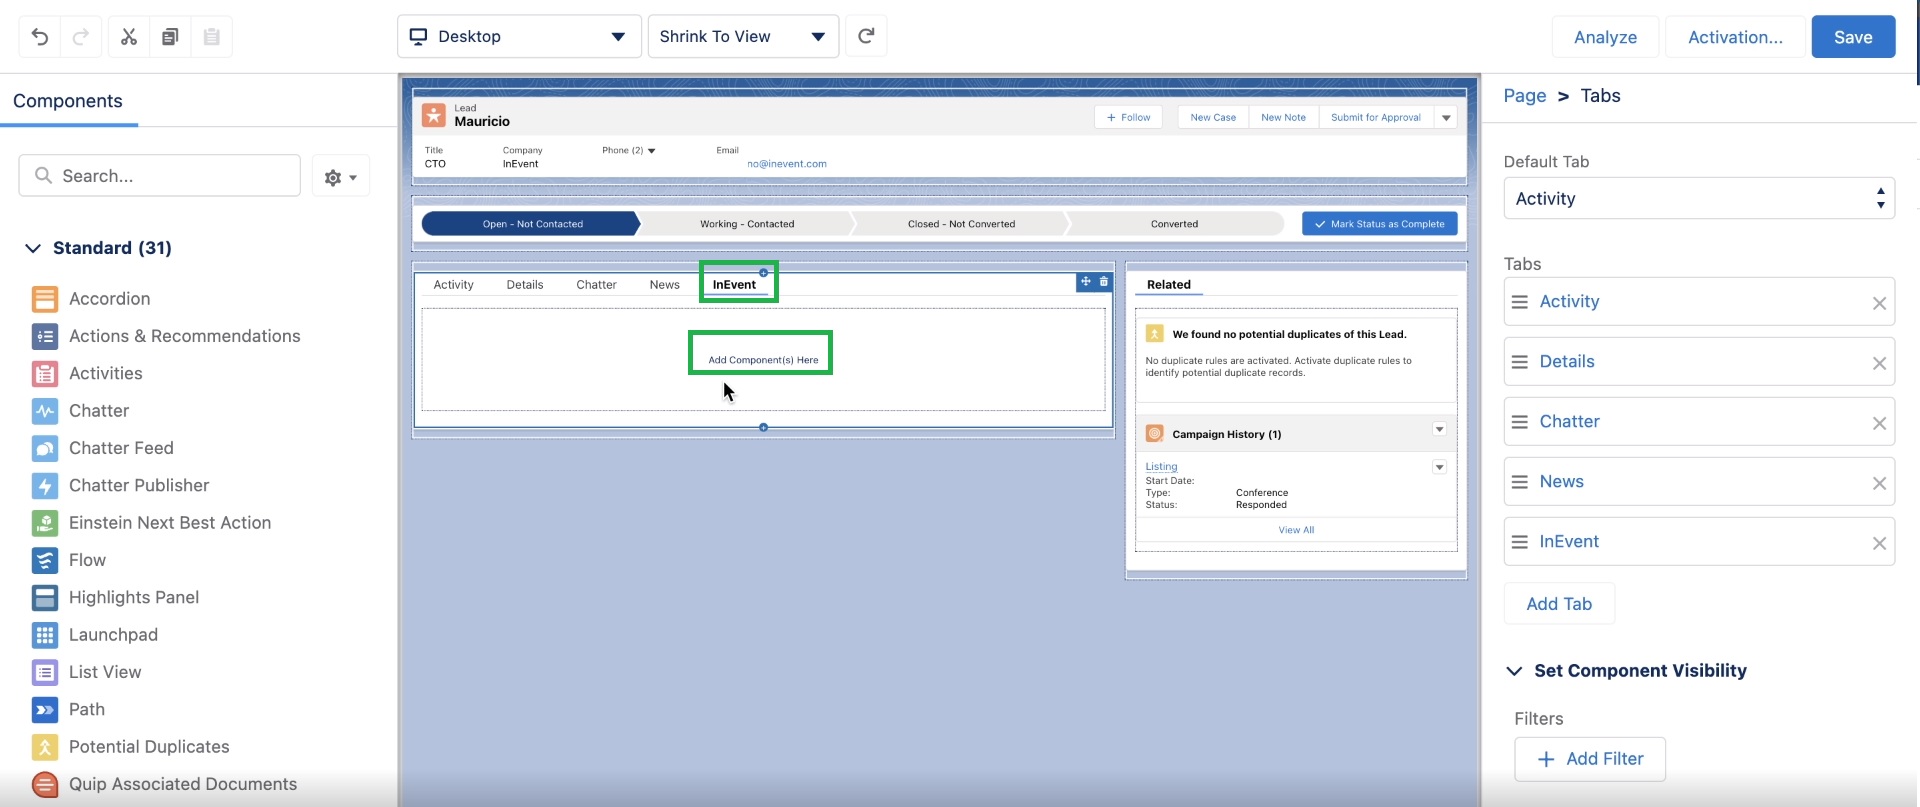Expand the Phone (2) dropdown

click(652, 151)
